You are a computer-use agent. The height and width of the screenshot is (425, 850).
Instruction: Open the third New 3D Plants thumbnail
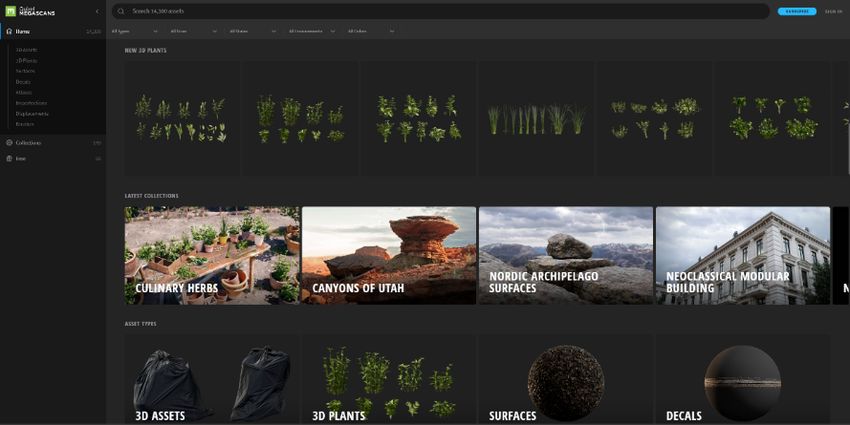418,118
